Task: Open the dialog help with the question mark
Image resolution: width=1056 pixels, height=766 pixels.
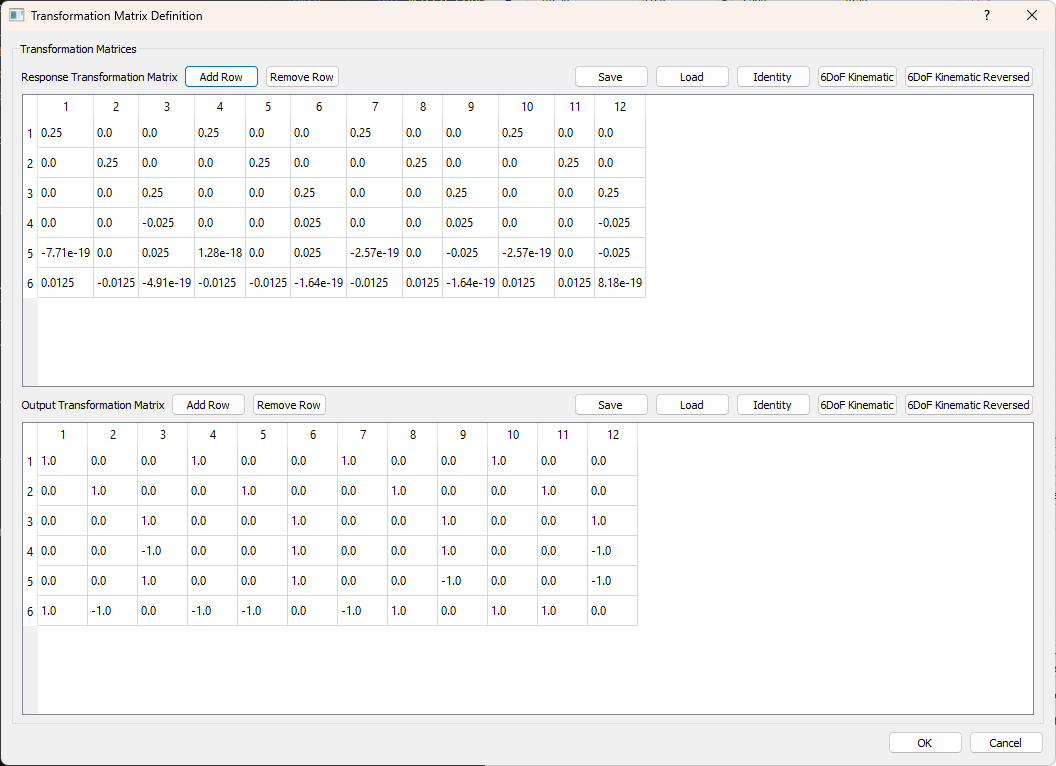Action: pyautogui.click(x=986, y=15)
